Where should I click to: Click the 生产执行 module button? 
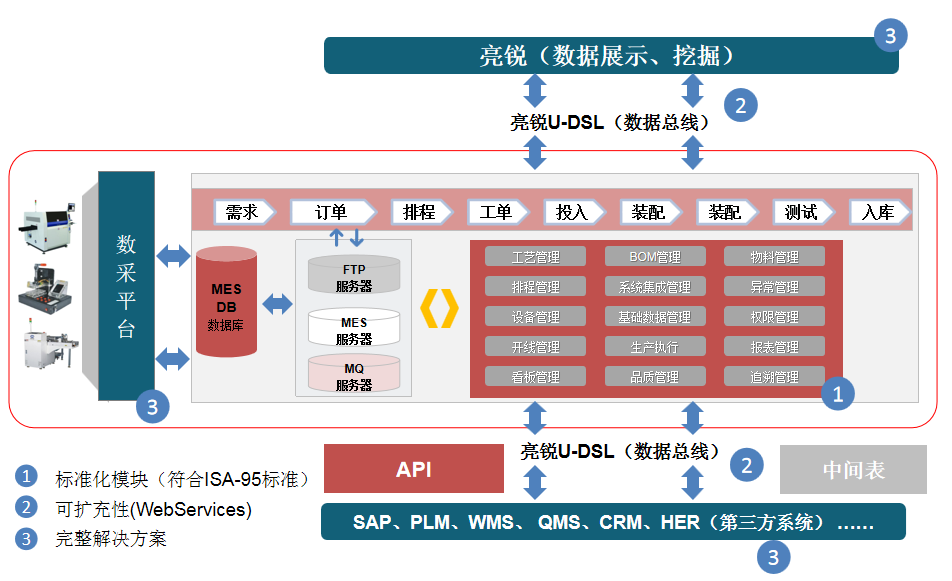pos(655,347)
